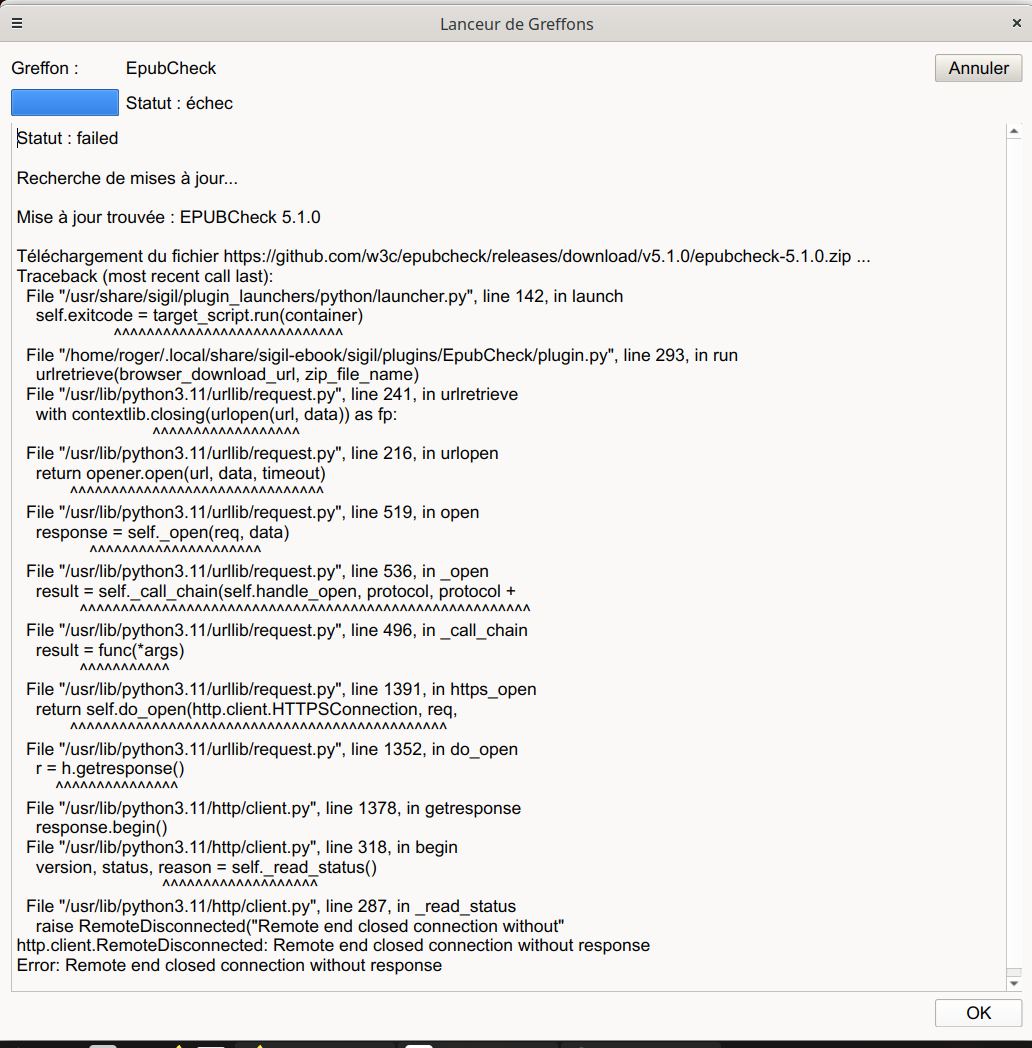The width and height of the screenshot is (1032, 1048).
Task: Click the request.py line 216 urlopen entry
Action: point(262,453)
